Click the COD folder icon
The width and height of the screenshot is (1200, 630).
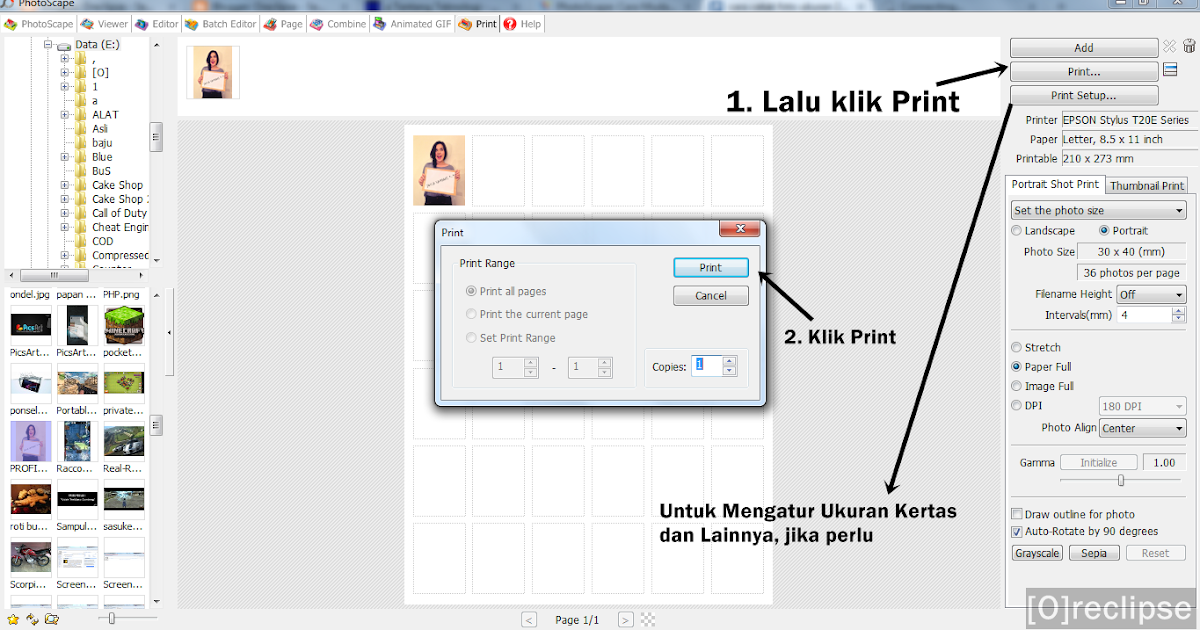pos(81,241)
